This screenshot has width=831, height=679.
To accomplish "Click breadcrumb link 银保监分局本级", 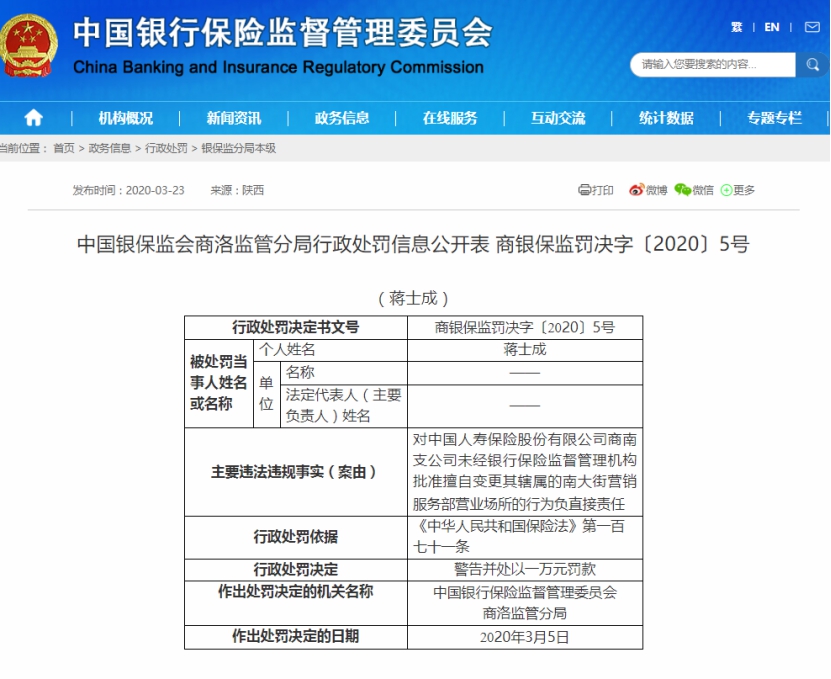I will point(238,148).
